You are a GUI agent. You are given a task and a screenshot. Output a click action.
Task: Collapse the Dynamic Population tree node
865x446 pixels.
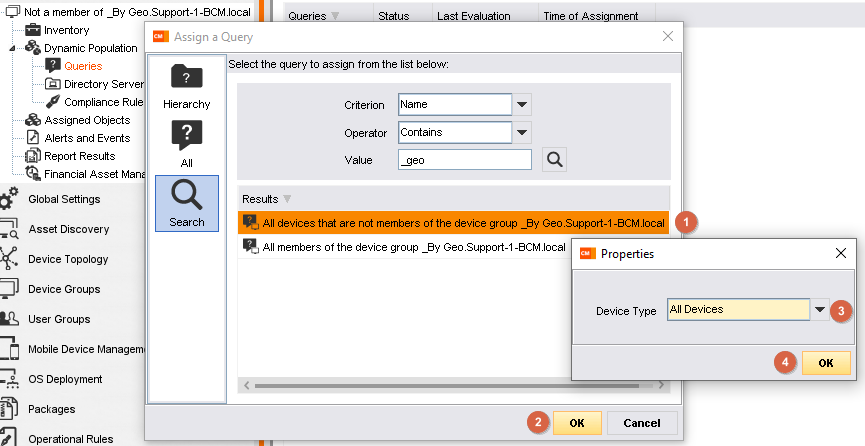coord(12,48)
